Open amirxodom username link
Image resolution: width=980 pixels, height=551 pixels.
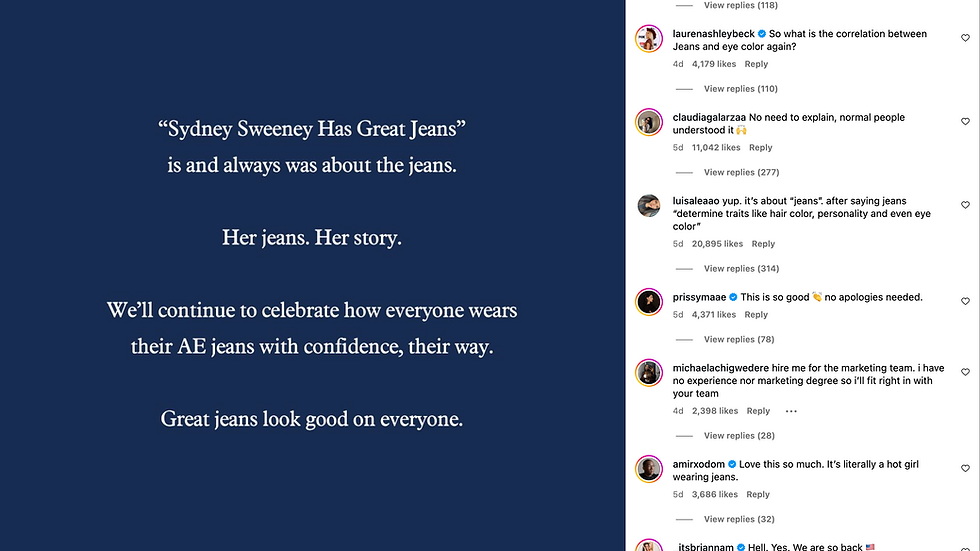[x=699, y=464]
